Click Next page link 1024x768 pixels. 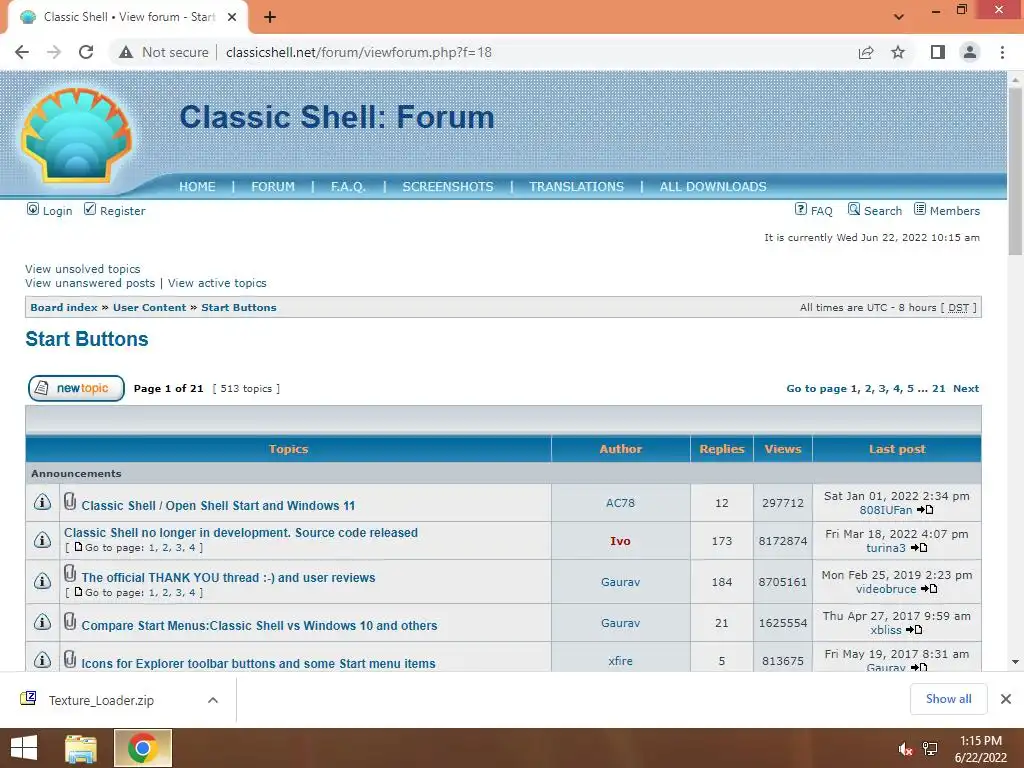point(966,389)
